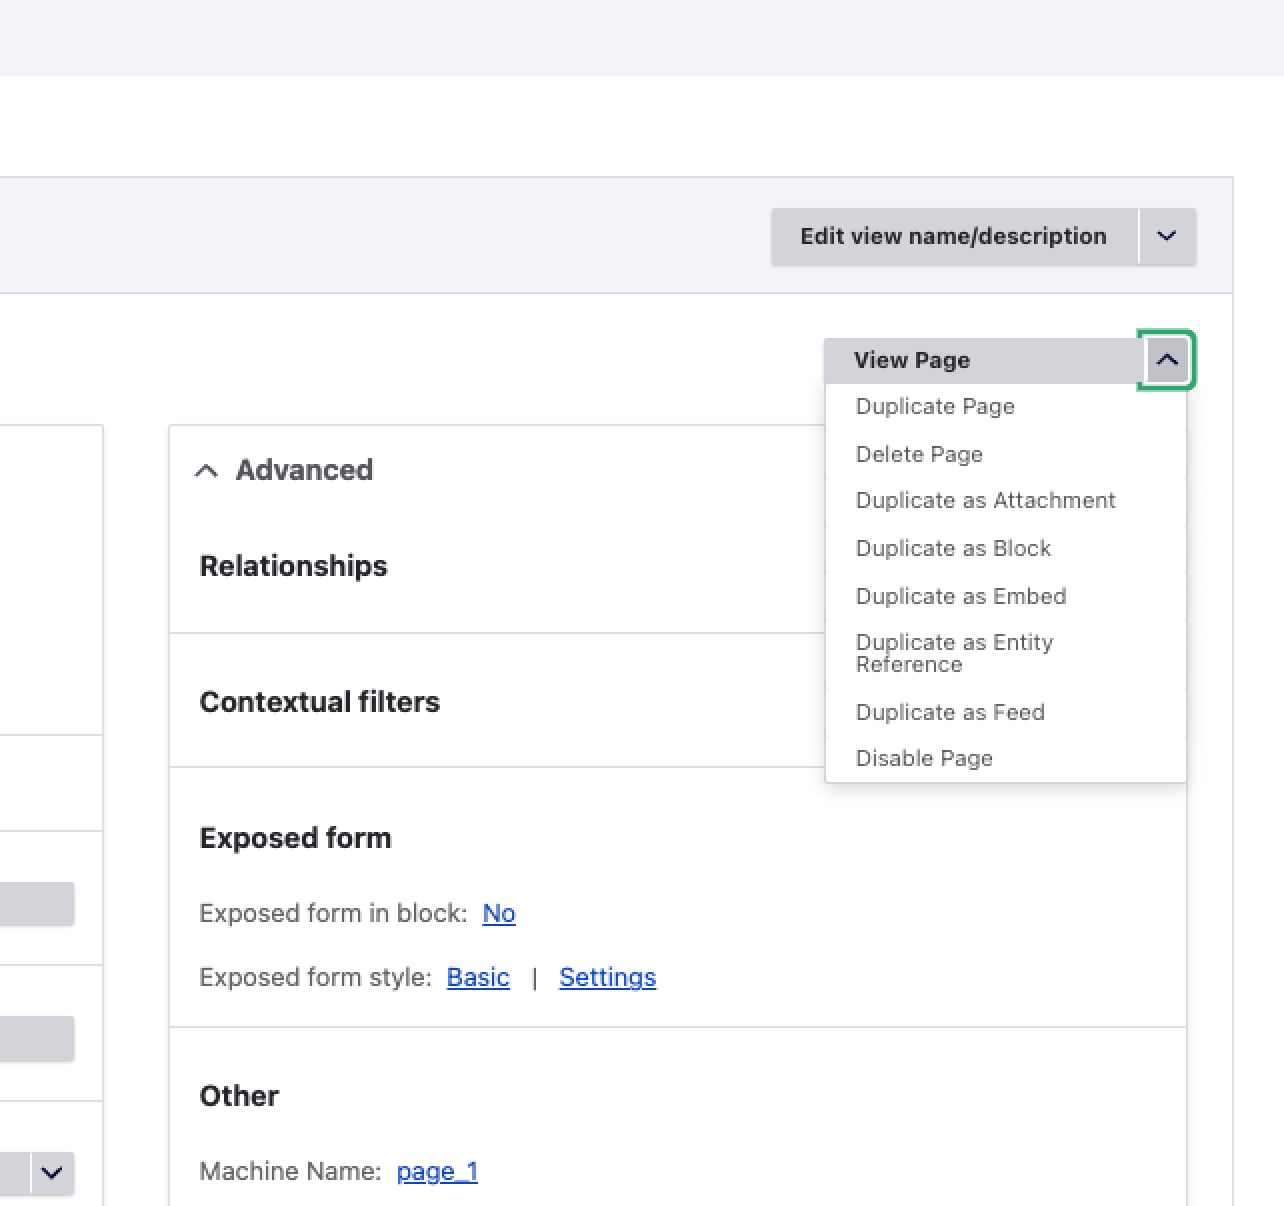Pick the Duplicate as Block option
This screenshot has height=1206, width=1284.
tap(953, 549)
